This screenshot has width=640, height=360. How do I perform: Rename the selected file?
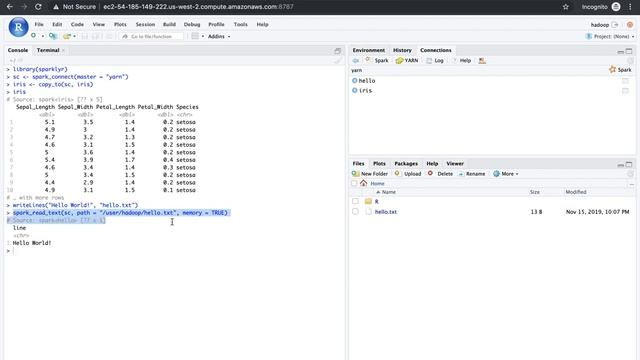[471, 174]
